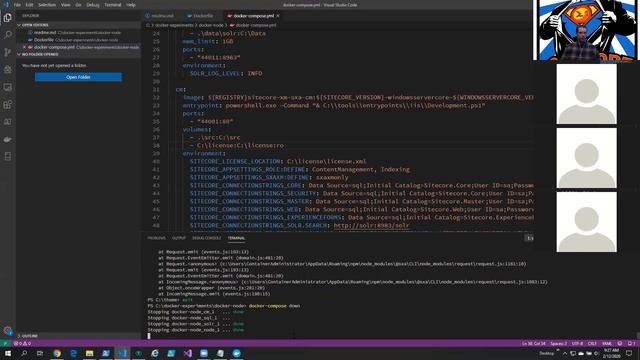Switch to the readme.md editor tab
This screenshot has height=360, width=640.
point(162,16)
